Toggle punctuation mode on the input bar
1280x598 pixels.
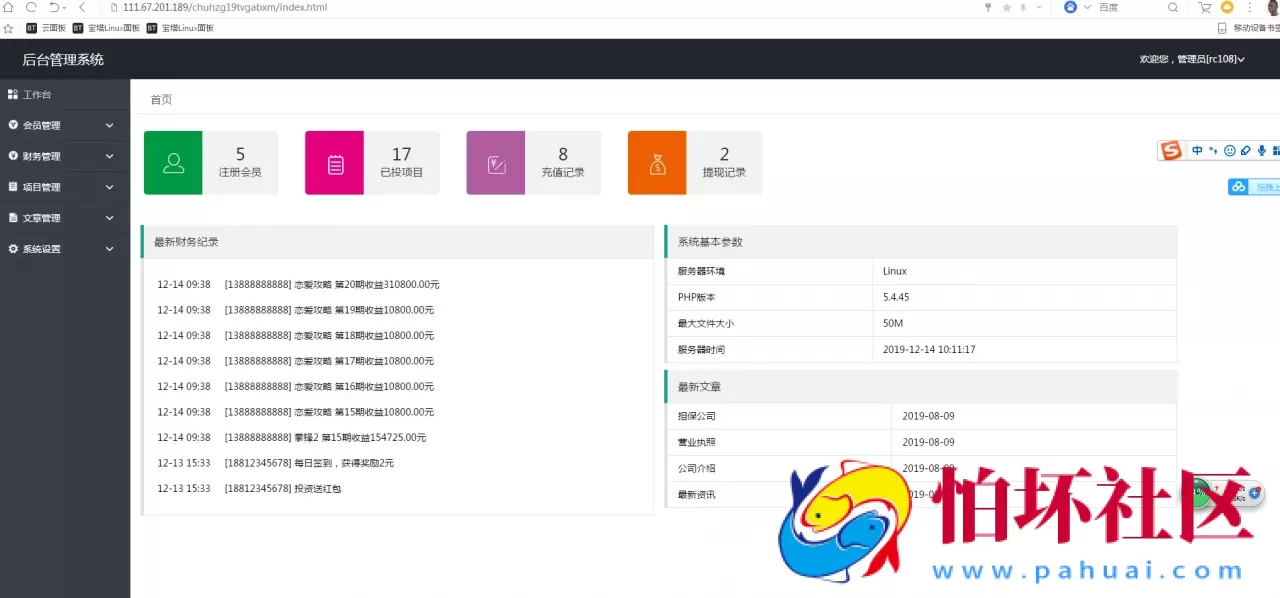click(1213, 150)
